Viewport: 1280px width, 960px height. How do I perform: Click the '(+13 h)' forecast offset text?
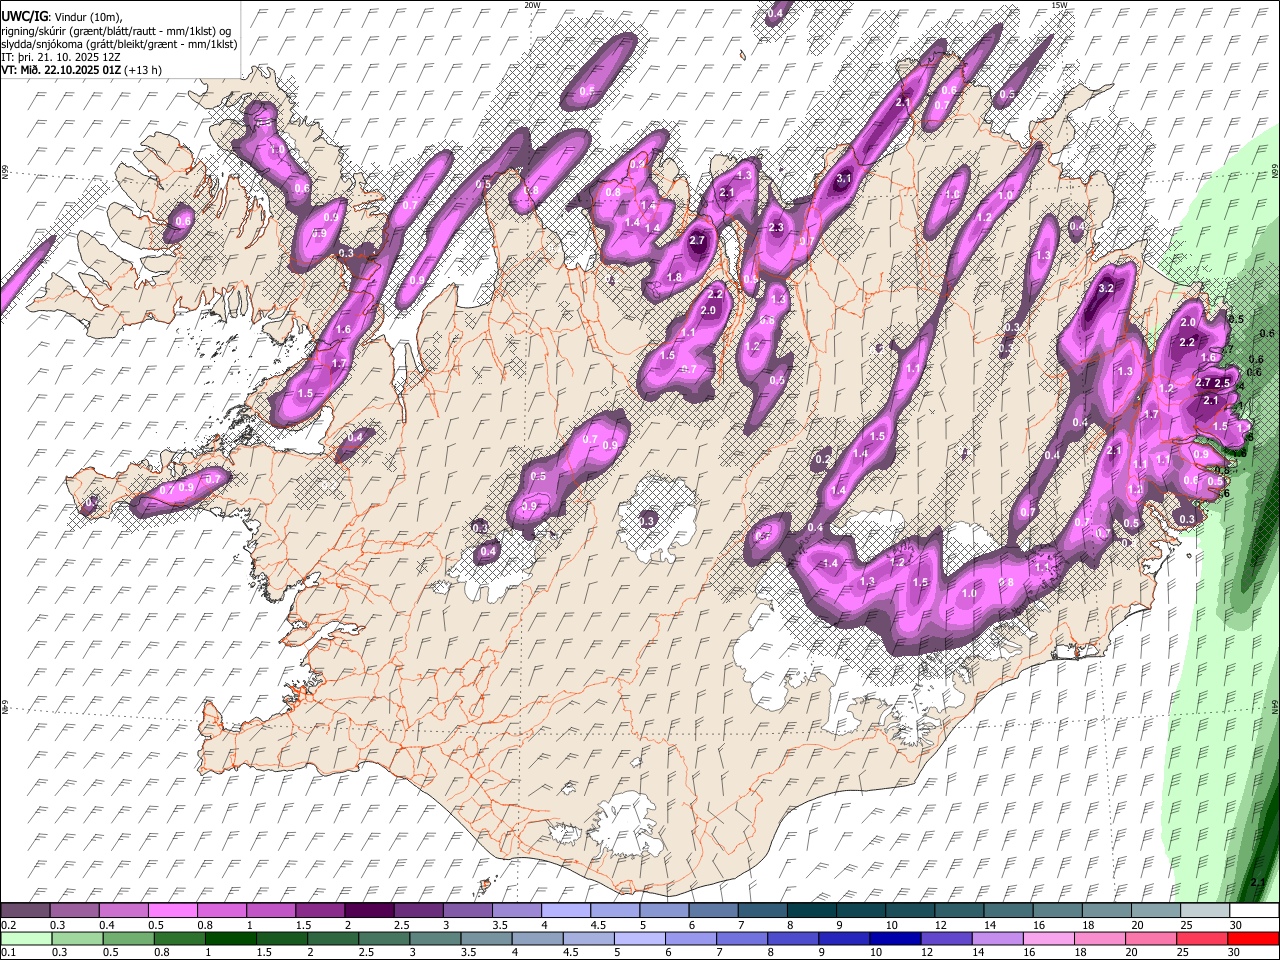[x=144, y=70]
